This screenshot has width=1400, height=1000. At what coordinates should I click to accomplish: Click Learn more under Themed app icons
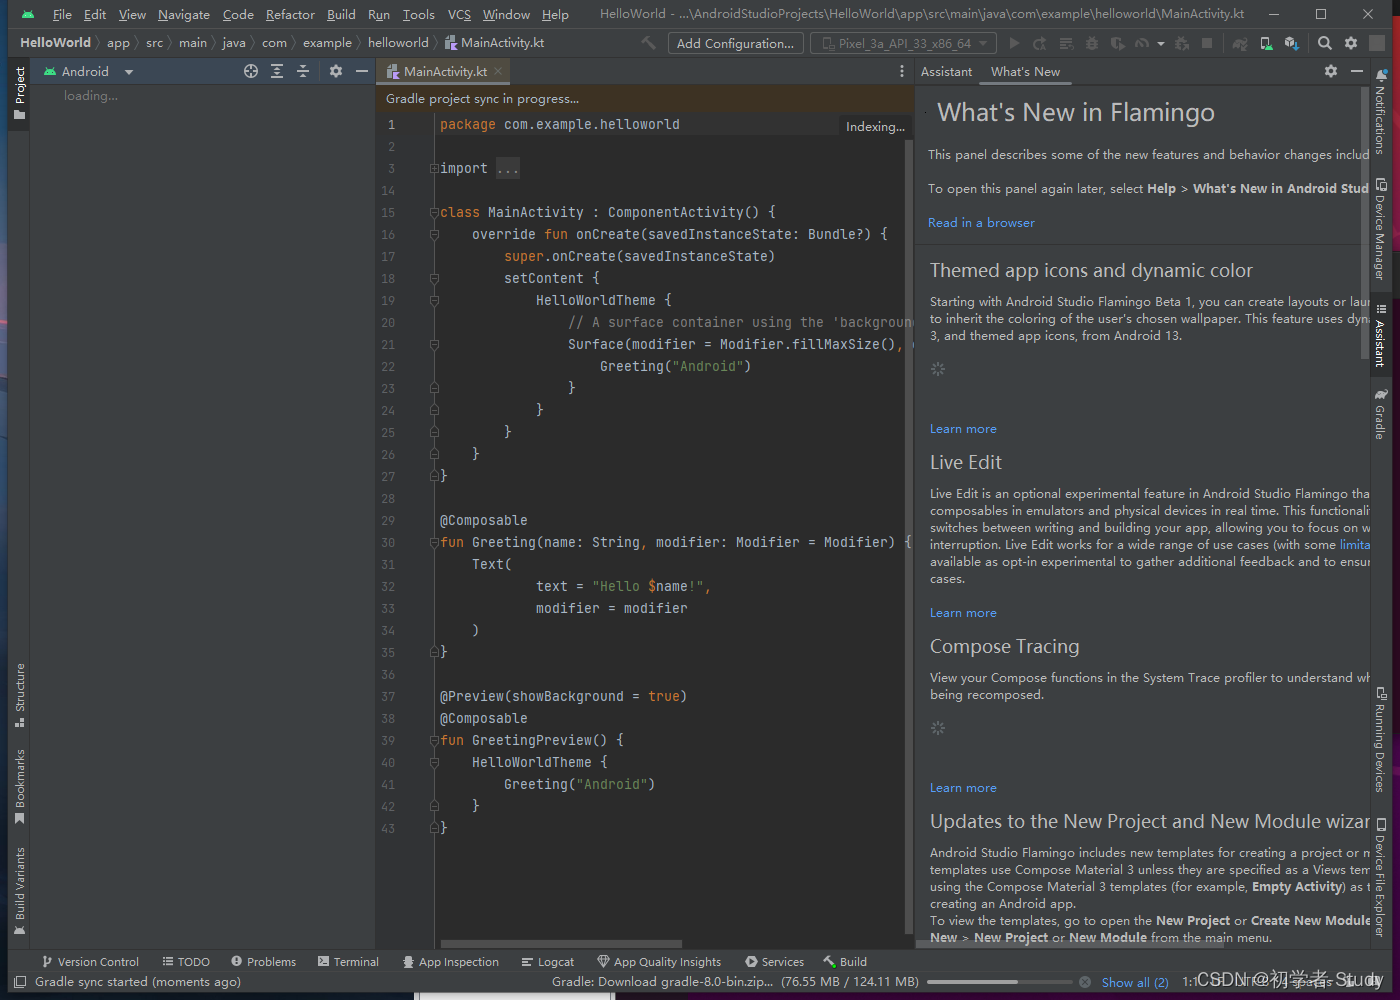point(963,428)
